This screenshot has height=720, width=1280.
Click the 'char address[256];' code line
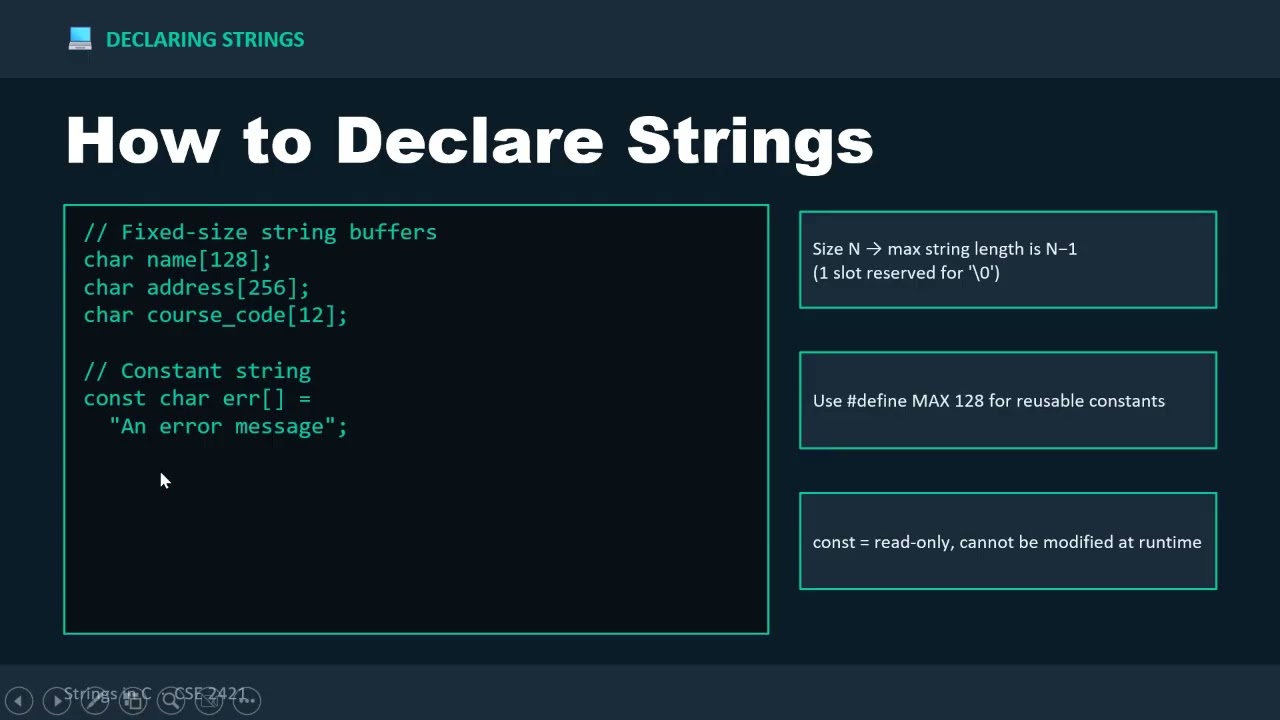click(197, 288)
